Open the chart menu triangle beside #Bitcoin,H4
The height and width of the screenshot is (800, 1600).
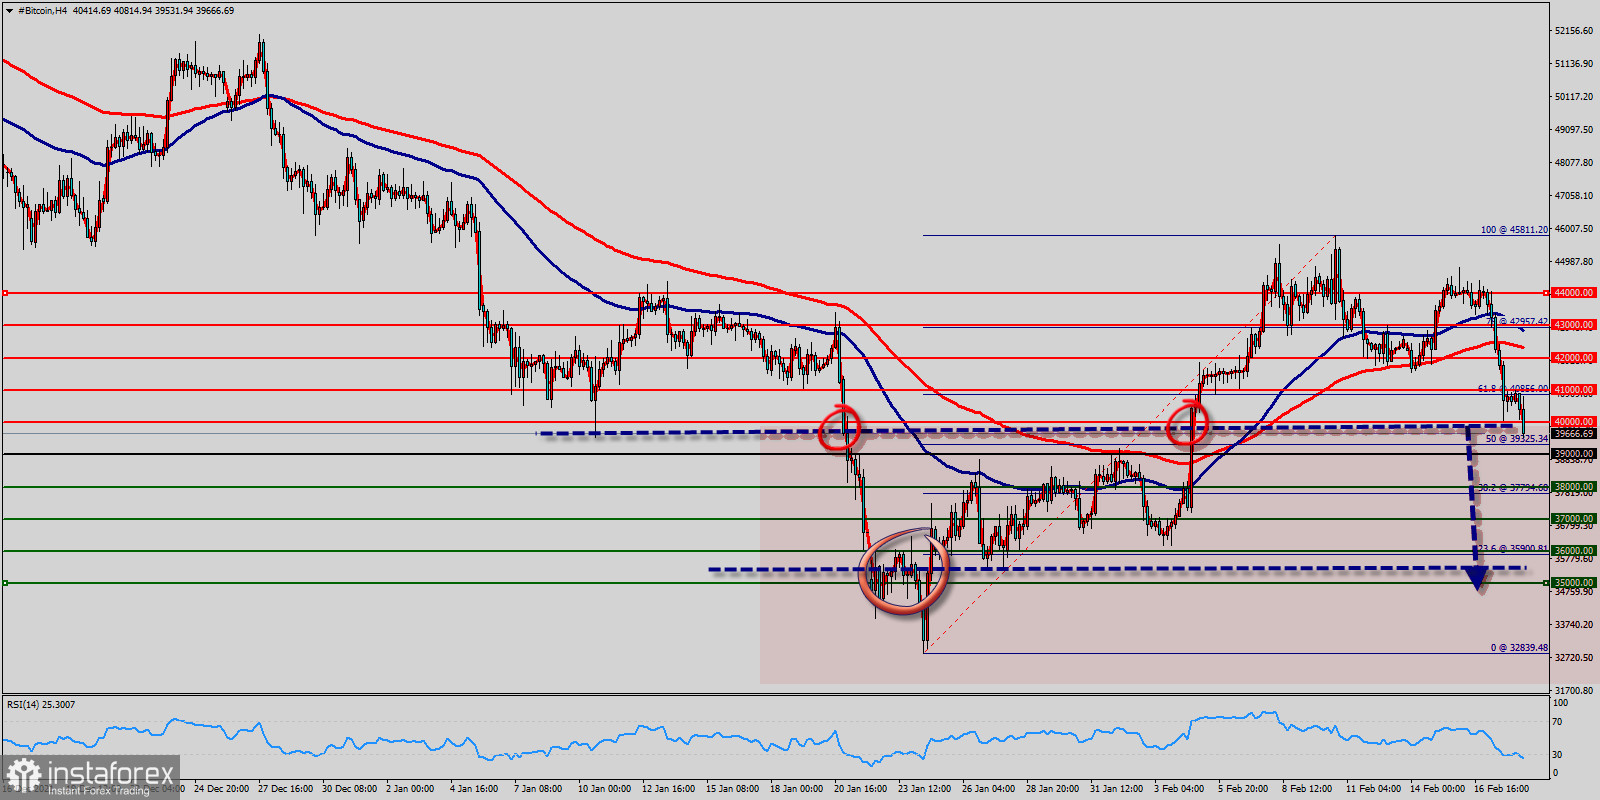(x=9, y=10)
